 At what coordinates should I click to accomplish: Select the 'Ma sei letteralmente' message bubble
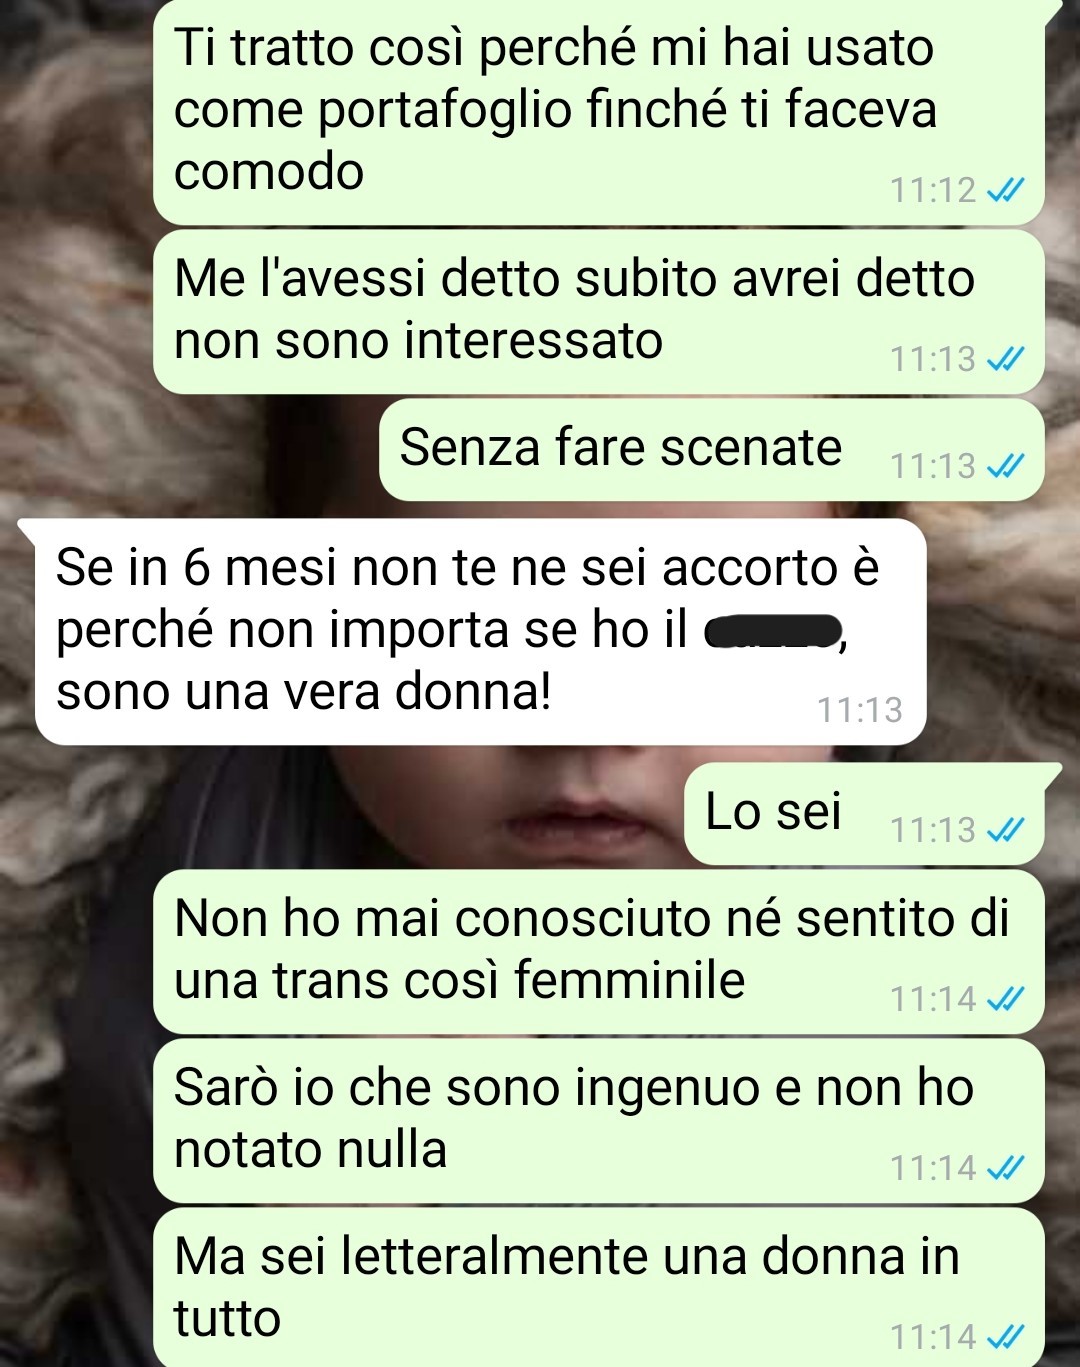pos(599,1288)
